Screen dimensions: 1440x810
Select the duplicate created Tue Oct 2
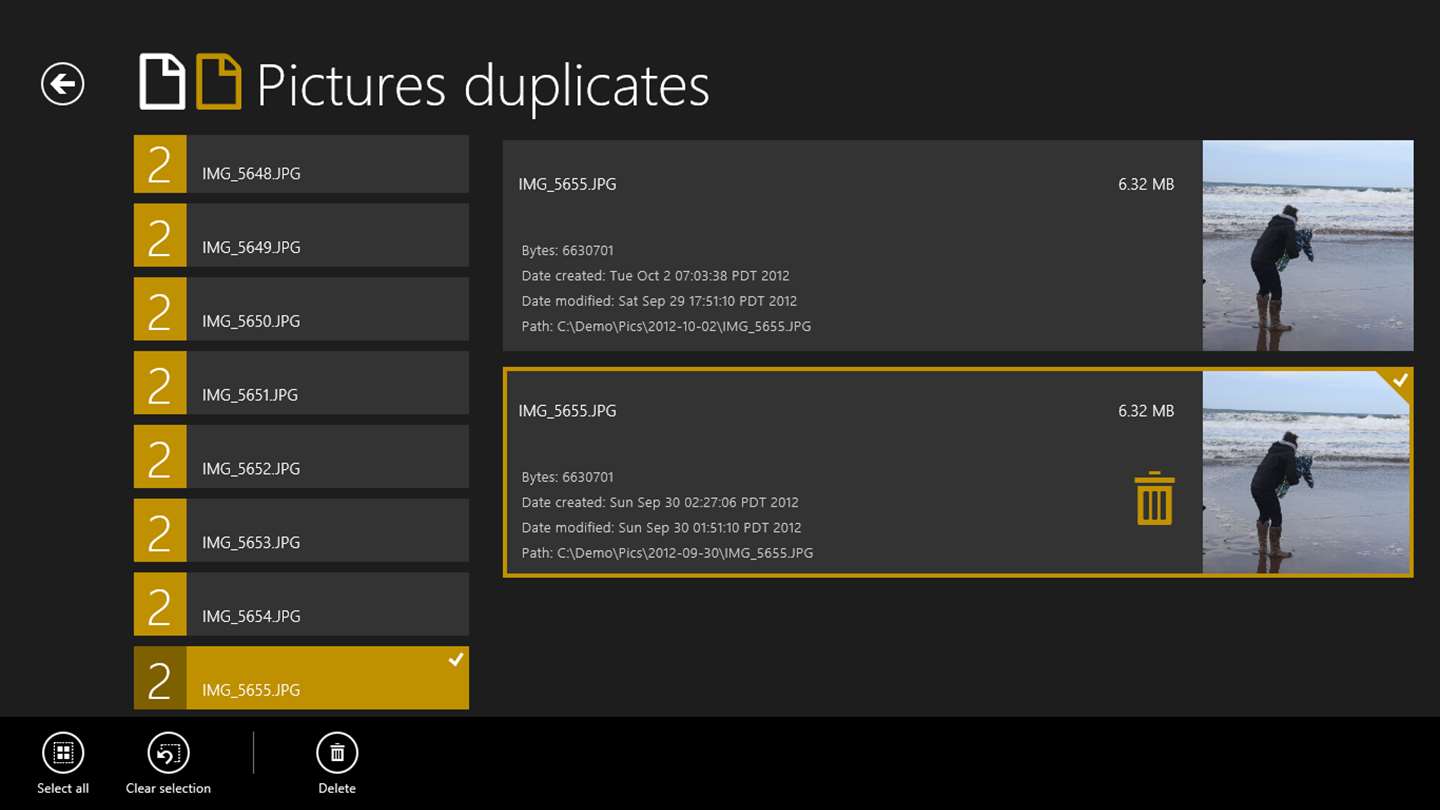pyautogui.click(x=850, y=246)
